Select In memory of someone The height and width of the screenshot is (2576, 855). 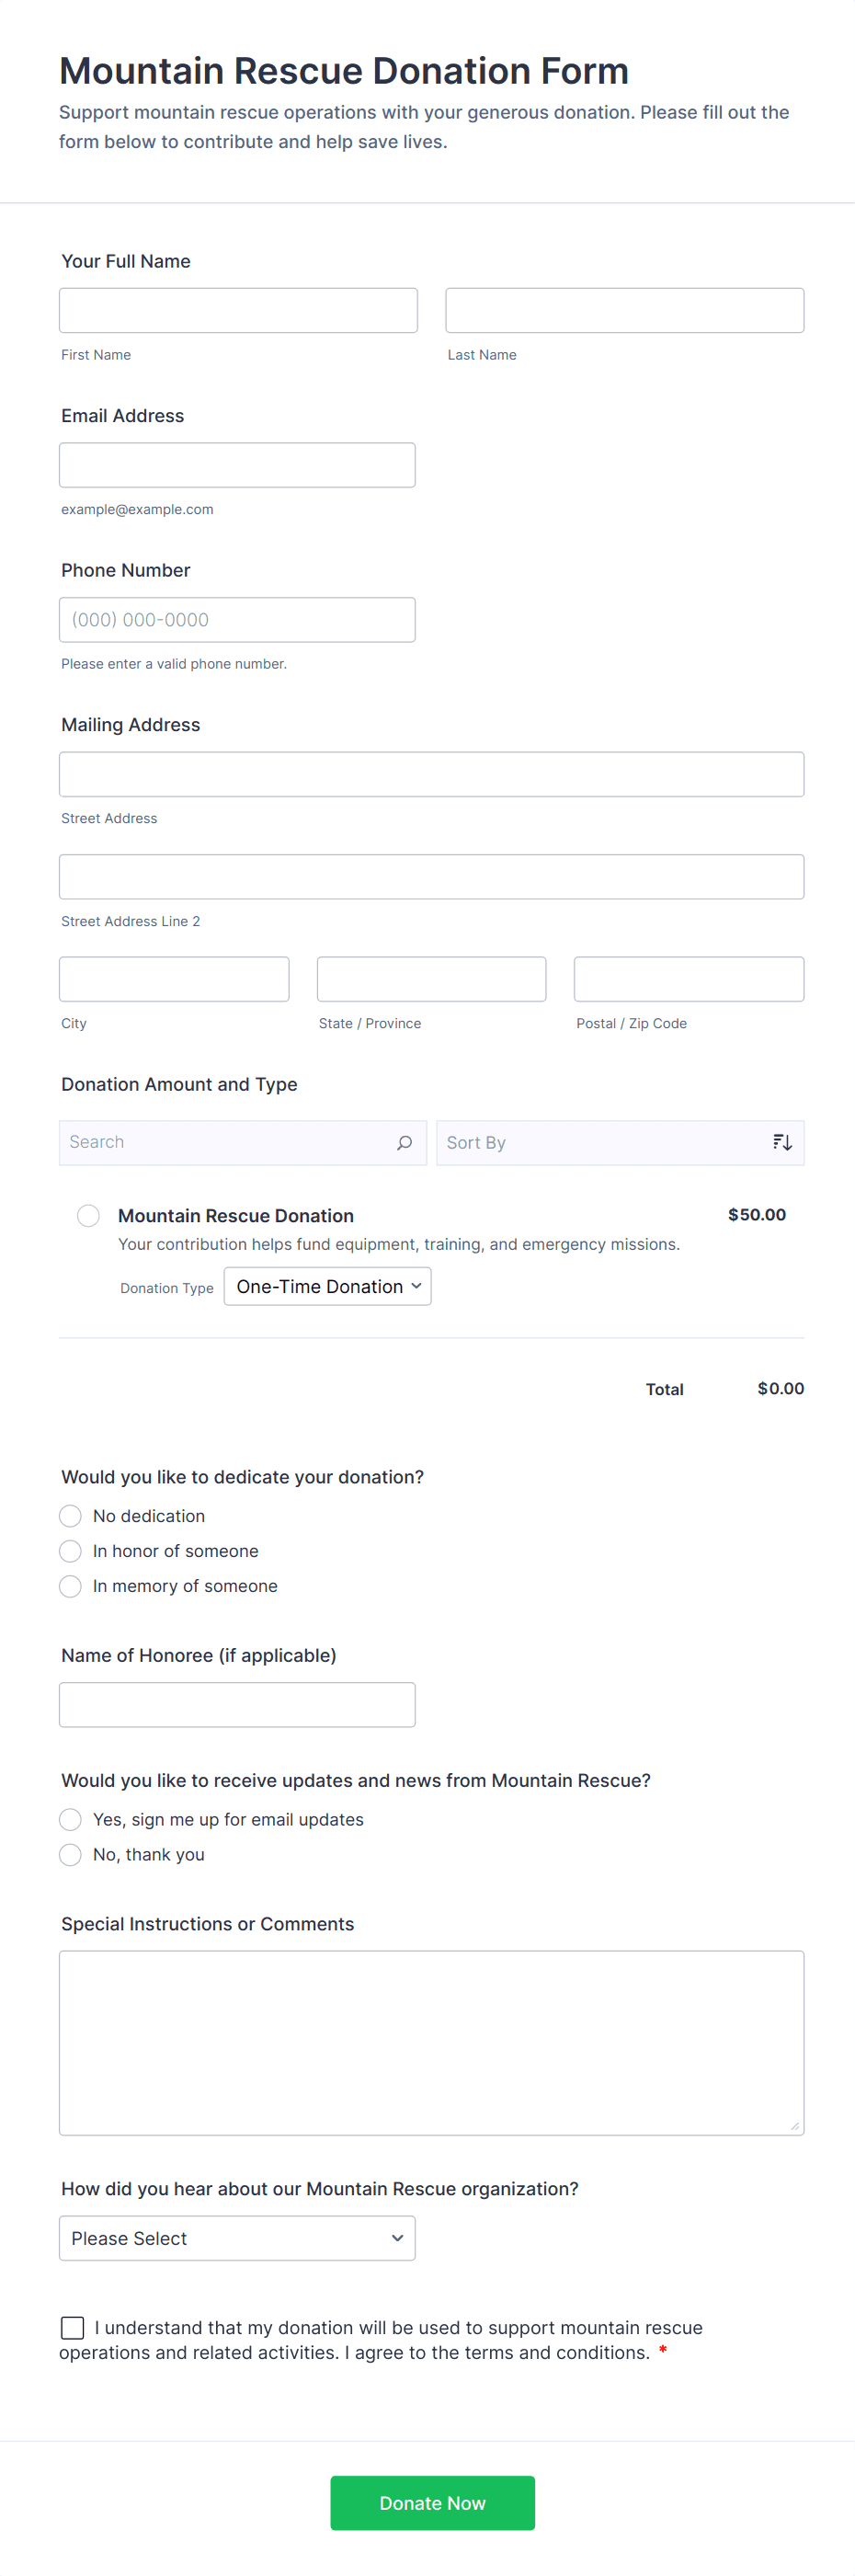tap(70, 1586)
